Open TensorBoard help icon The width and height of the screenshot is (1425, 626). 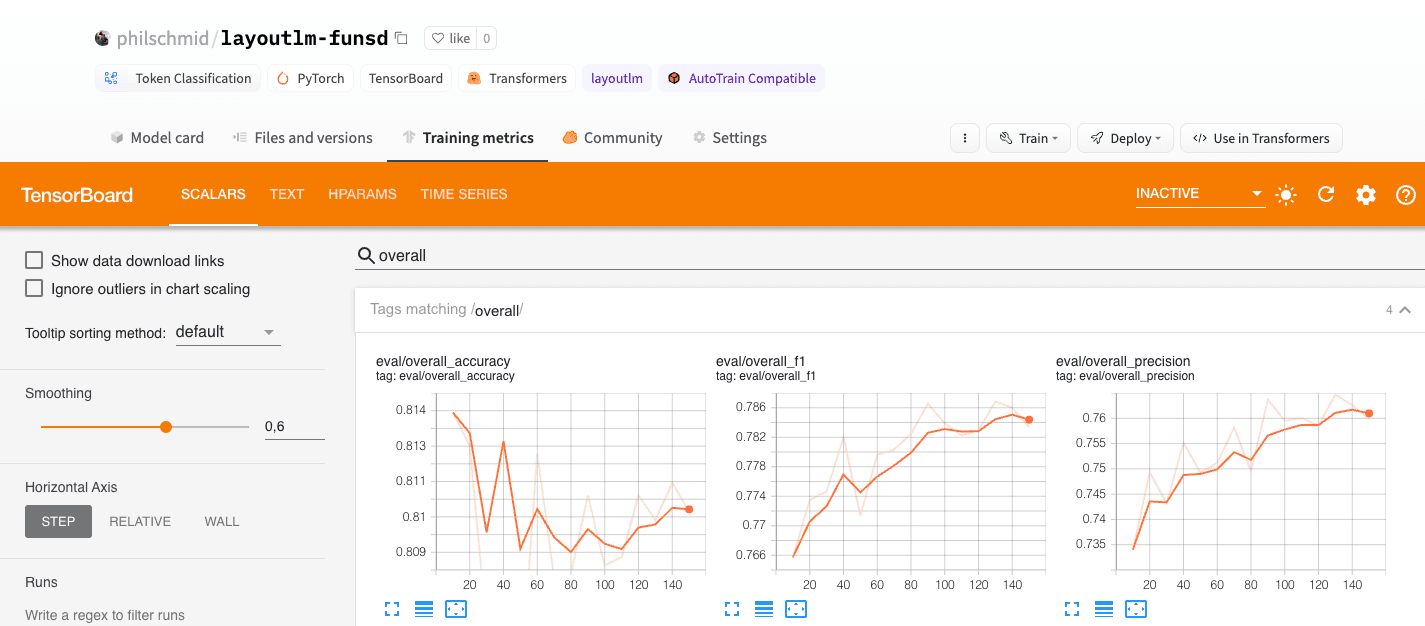[1405, 194]
